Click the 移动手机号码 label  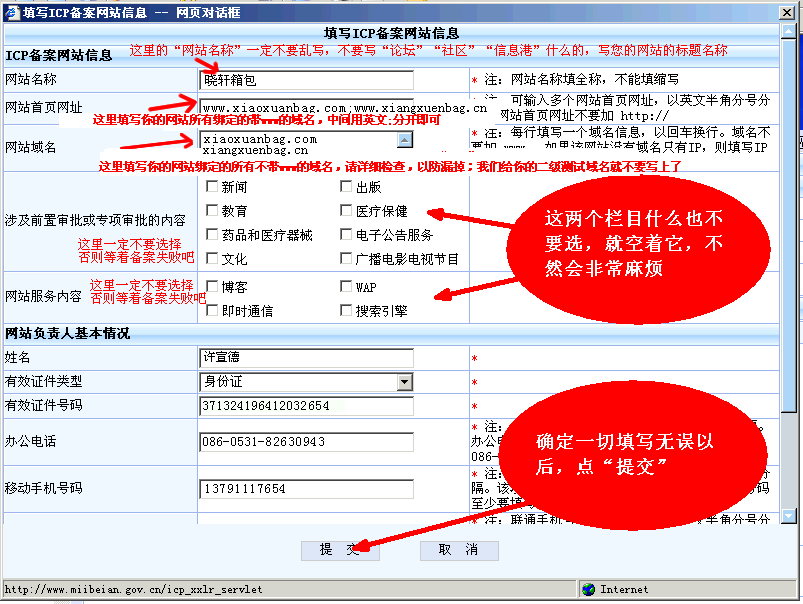(43, 488)
